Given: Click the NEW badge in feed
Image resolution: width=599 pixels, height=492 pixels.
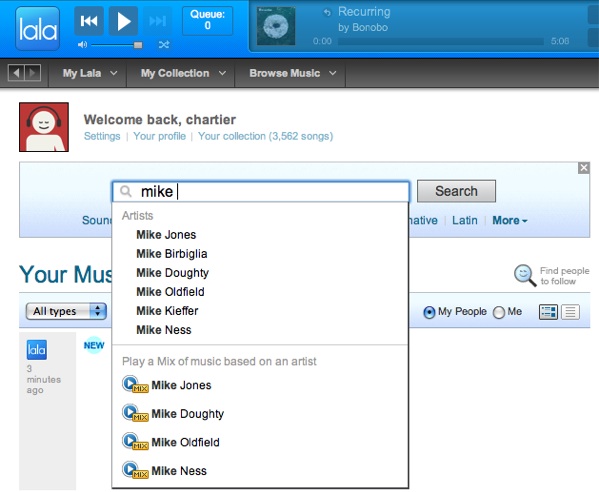Looking at the screenshot, I should pos(94,345).
